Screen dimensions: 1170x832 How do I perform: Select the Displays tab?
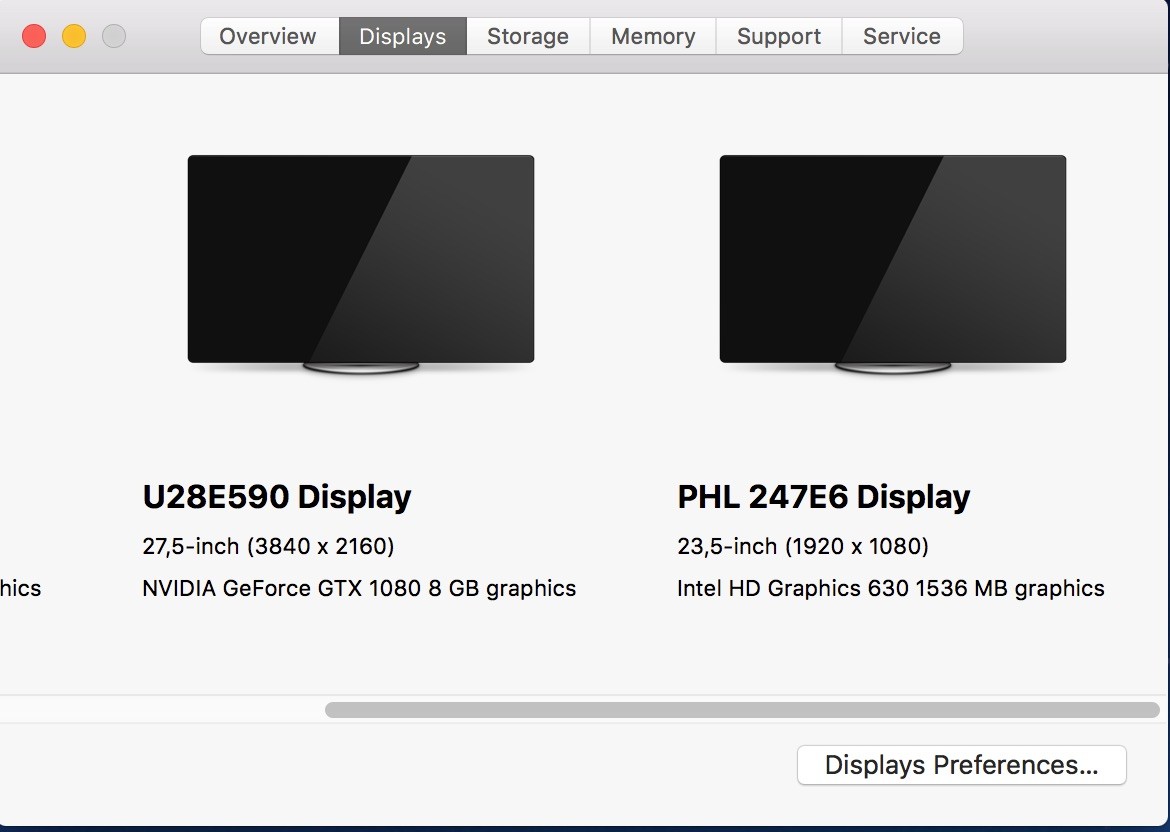403,37
